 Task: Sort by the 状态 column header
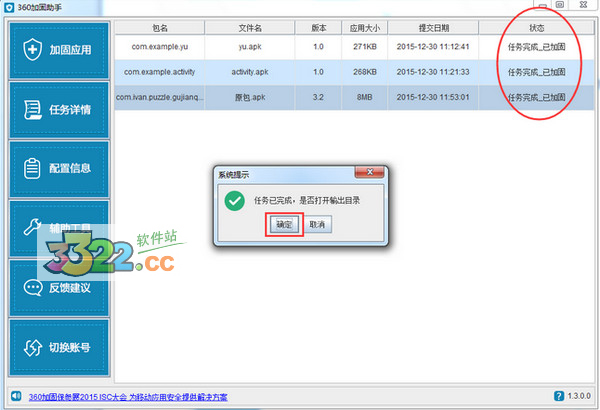536,28
